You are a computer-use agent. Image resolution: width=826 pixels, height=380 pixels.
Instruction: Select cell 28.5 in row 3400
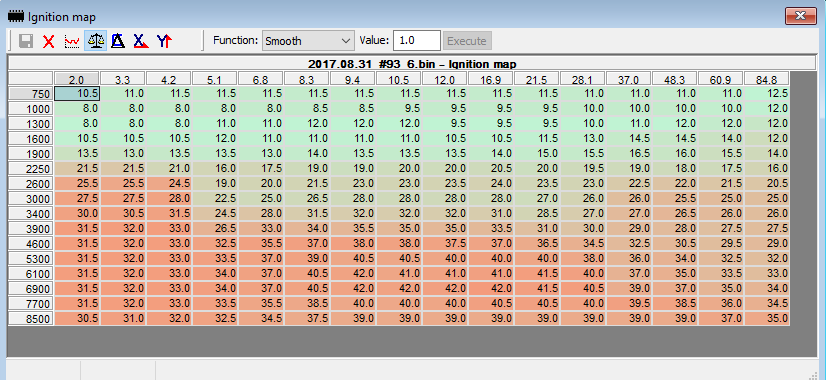(x=537, y=213)
